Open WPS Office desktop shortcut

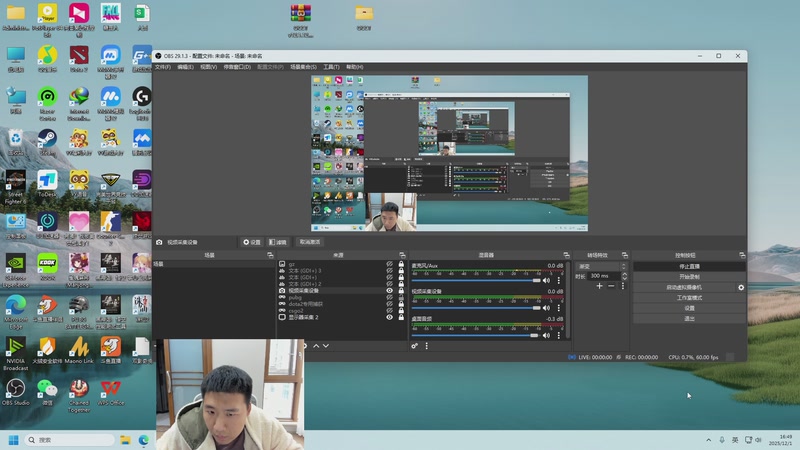tap(111, 391)
